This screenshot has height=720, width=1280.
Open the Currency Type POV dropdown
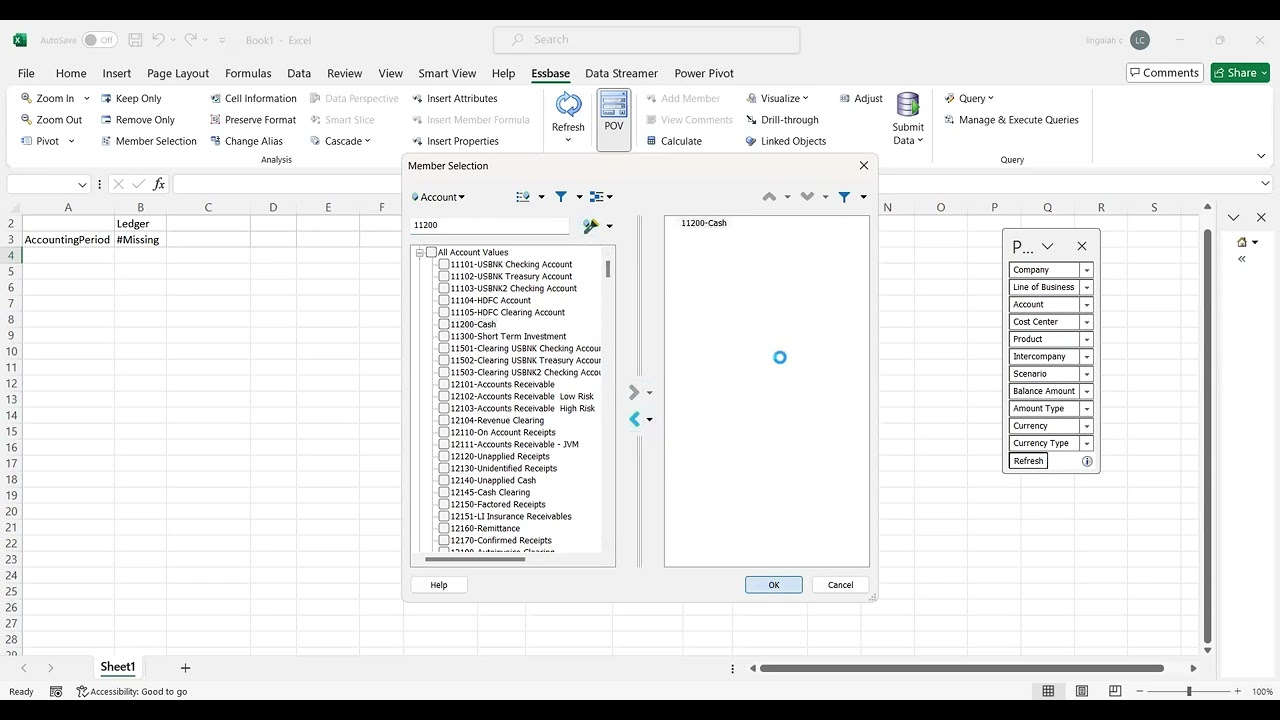pyautogui.click(x=1087, y=443)
